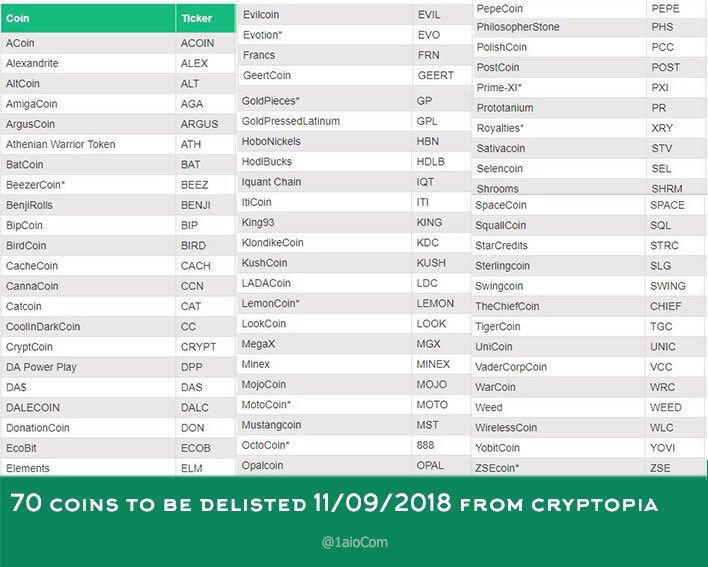Image resolution: width=708 pixels, height=567 pixels.
Task: Click the Athenian Warrior Token entry
Action: (60, 144)
